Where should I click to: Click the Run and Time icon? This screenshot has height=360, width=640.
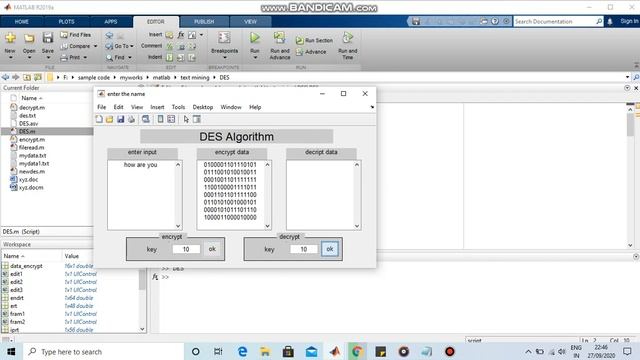(347, 38)
